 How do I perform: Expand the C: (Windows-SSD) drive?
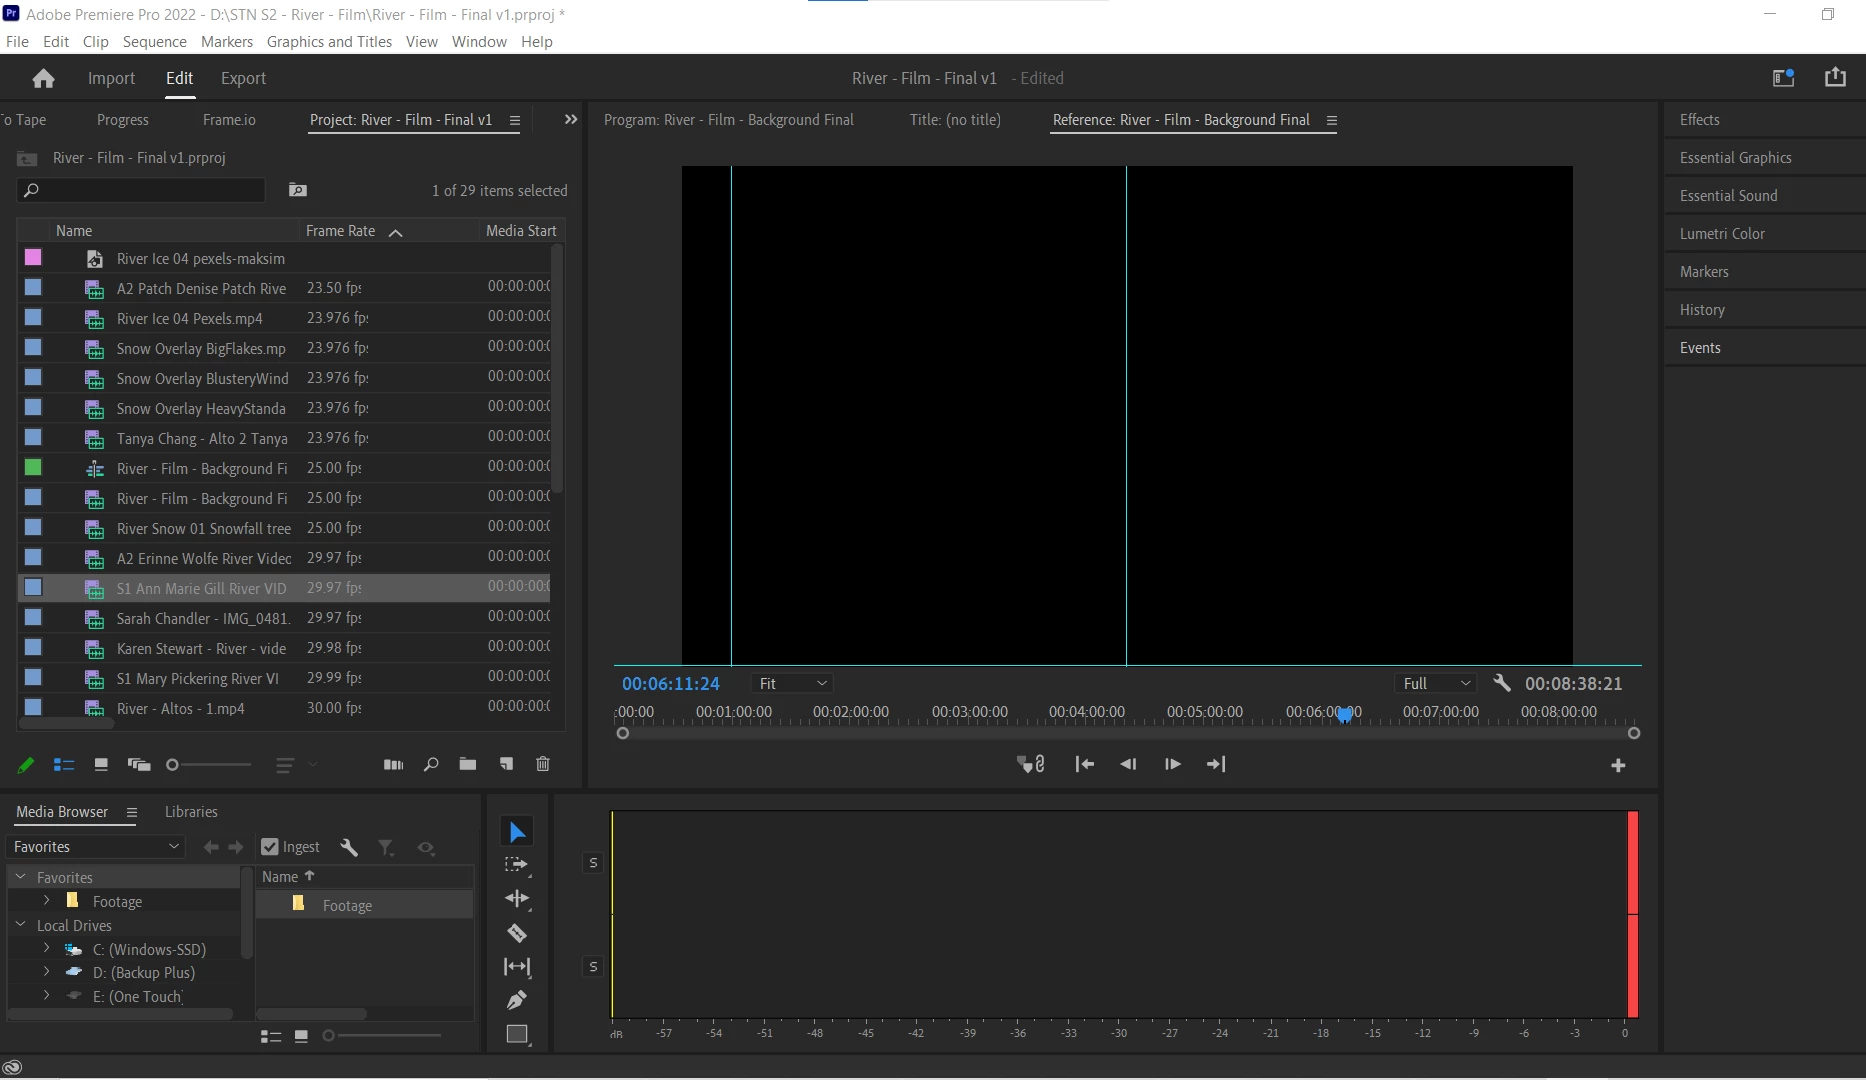46,948
